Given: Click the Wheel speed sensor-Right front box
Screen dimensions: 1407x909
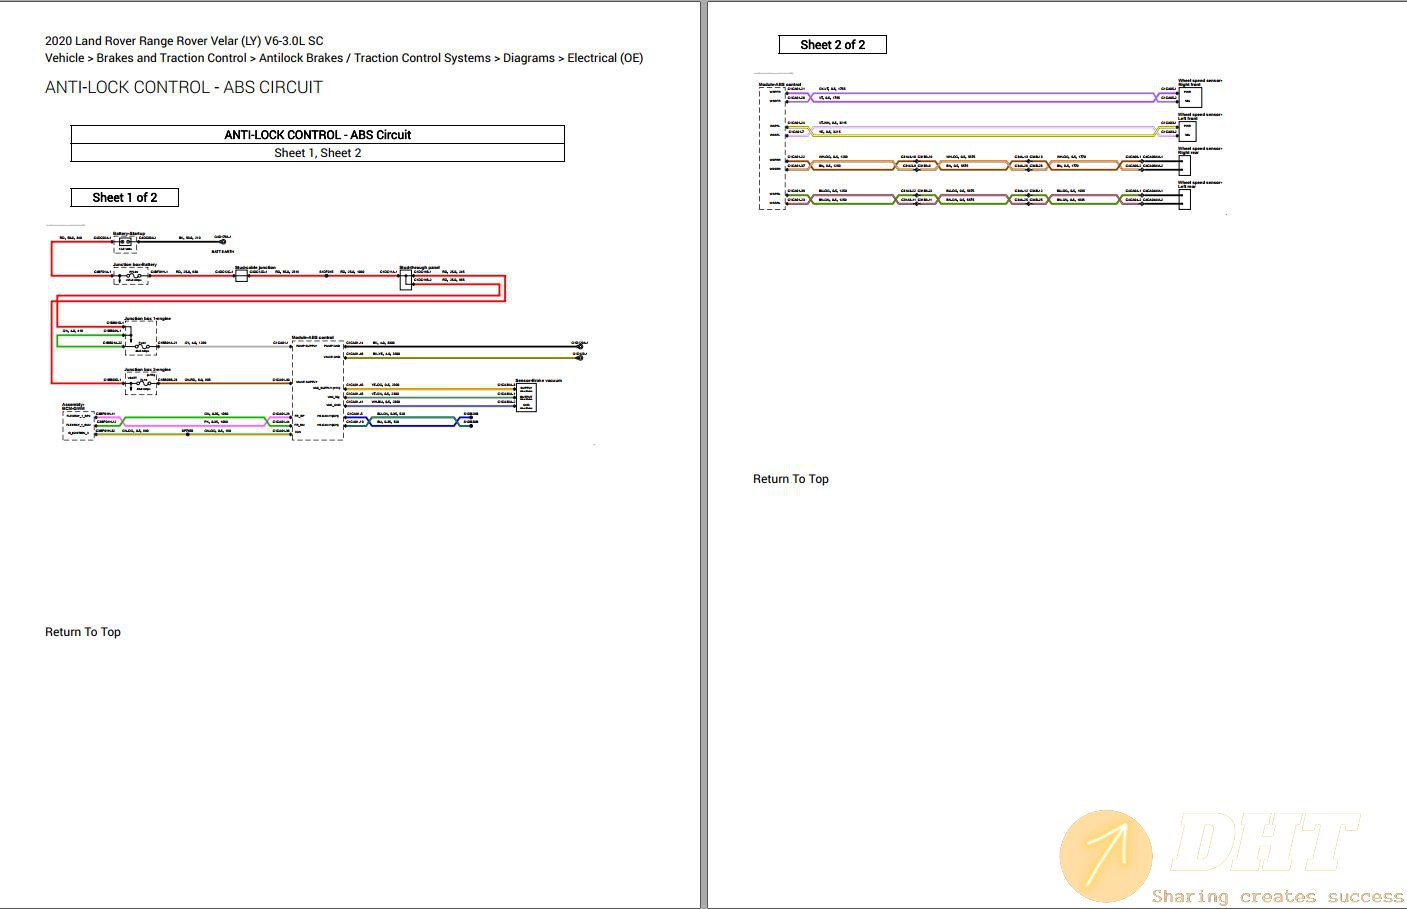Looking at the screenshot, I should click(x=1190, y=97).
